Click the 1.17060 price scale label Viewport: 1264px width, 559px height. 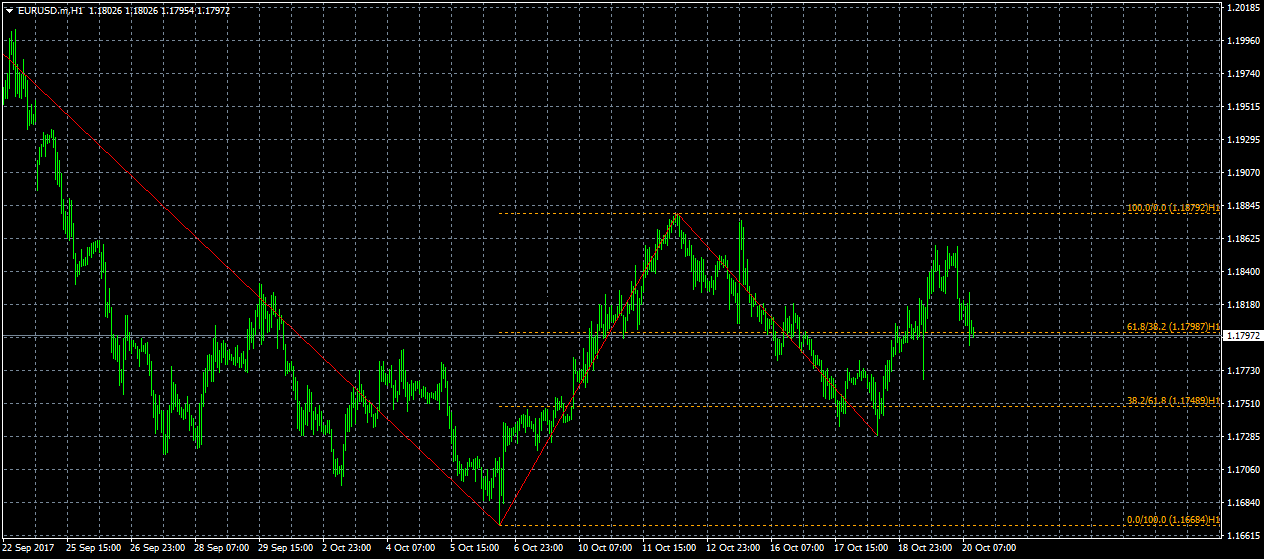point(1243,470)
